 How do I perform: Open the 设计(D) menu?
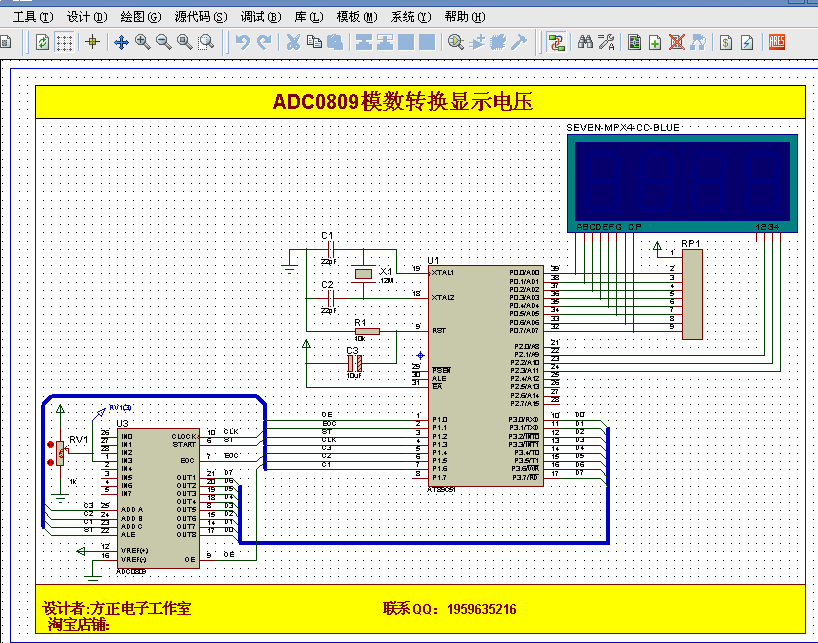pos(87,17)
